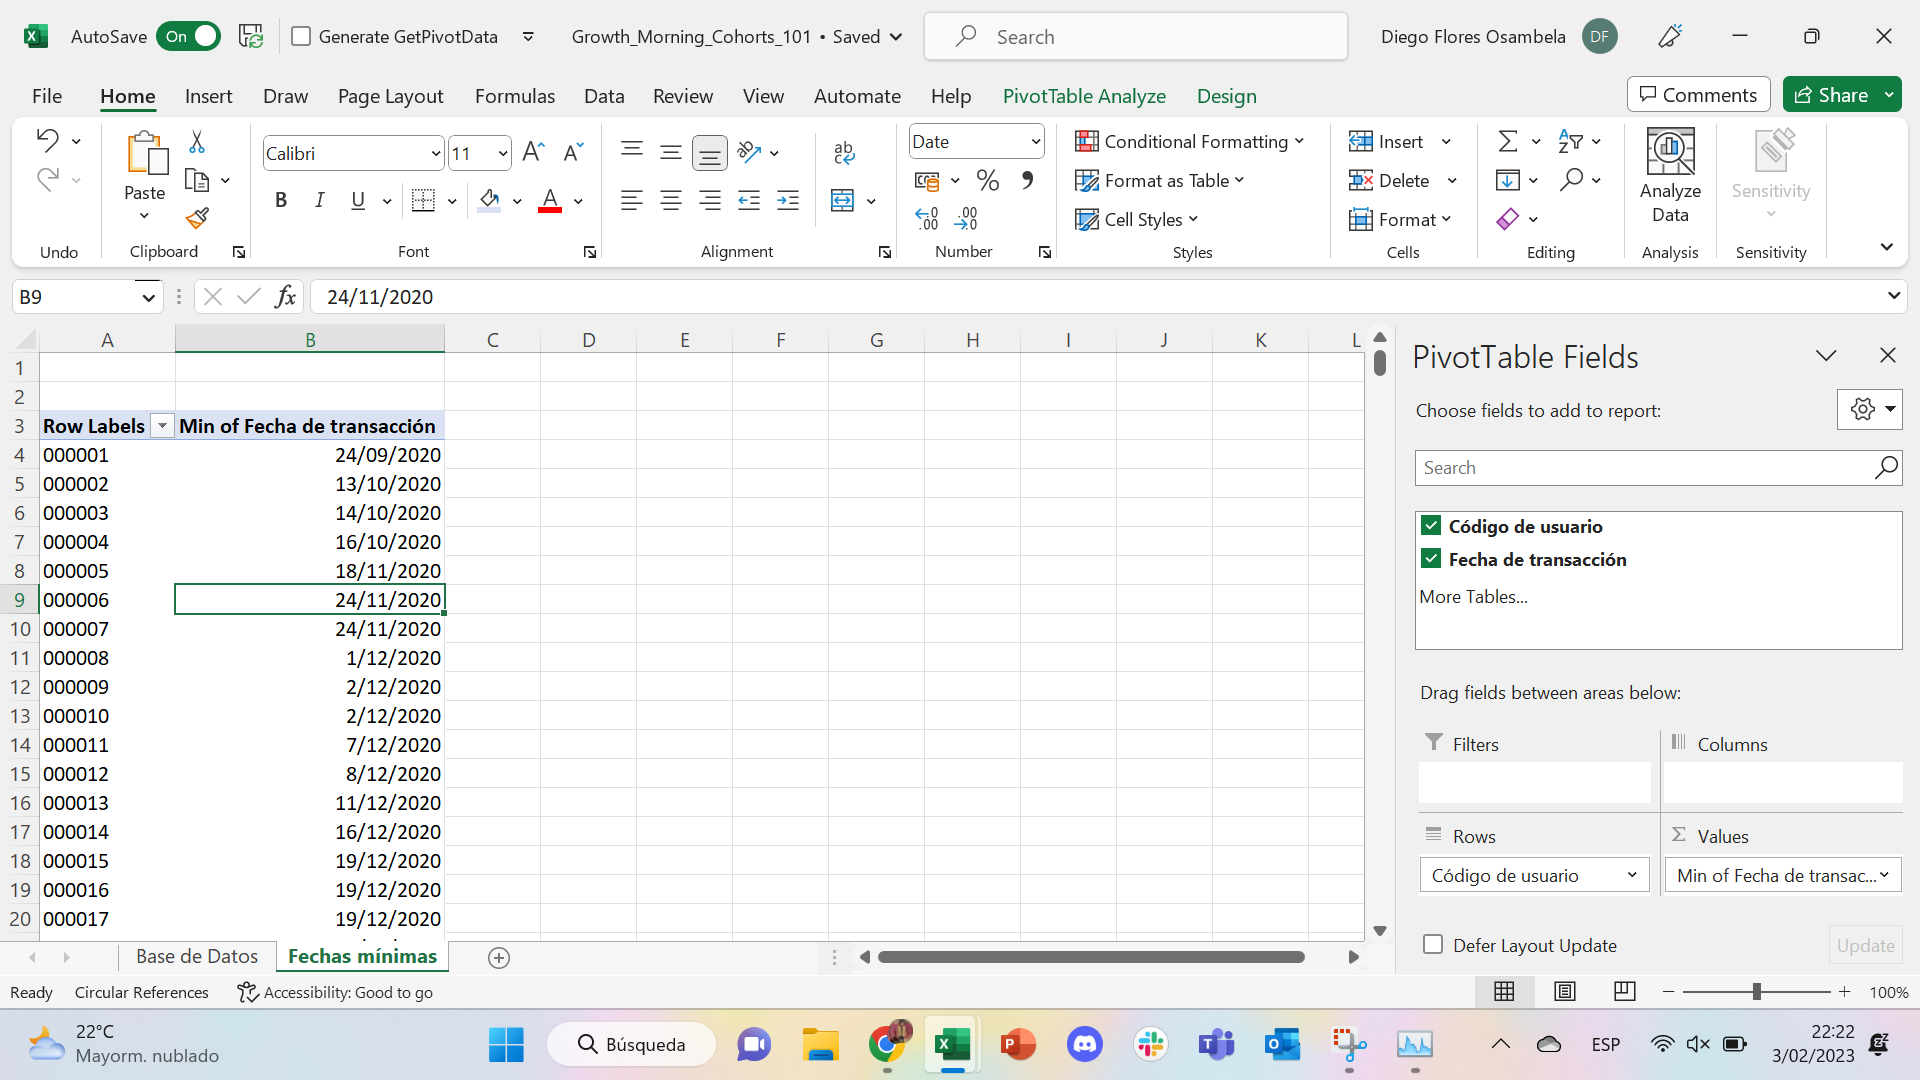Enable Defer Layout Update
Image resolution: width=1920 pixels, height=1080 pixels.
(x=1433, y=944)
